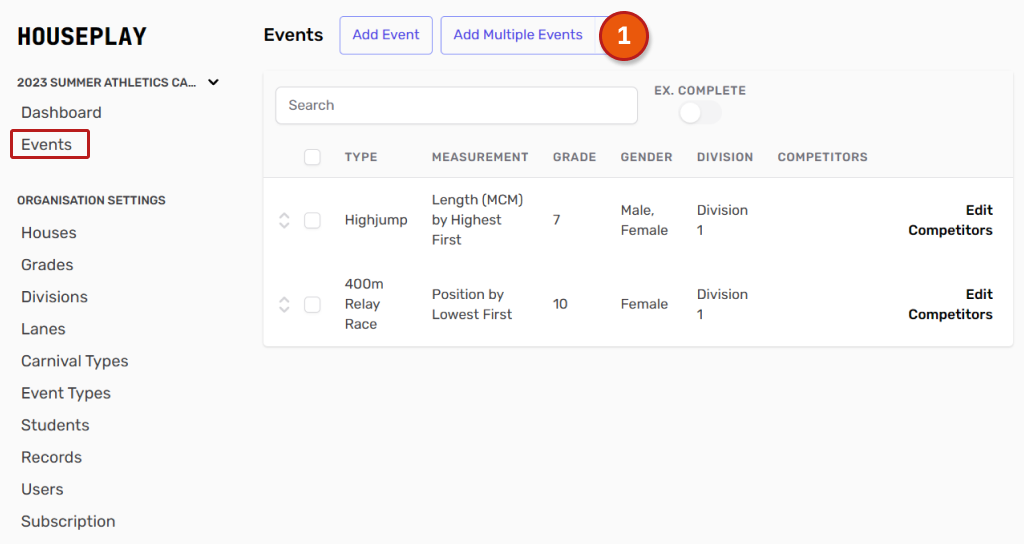Edit Competitors for the Highjump event
The width and height of the screenshot is (1024, 544).
950,220
